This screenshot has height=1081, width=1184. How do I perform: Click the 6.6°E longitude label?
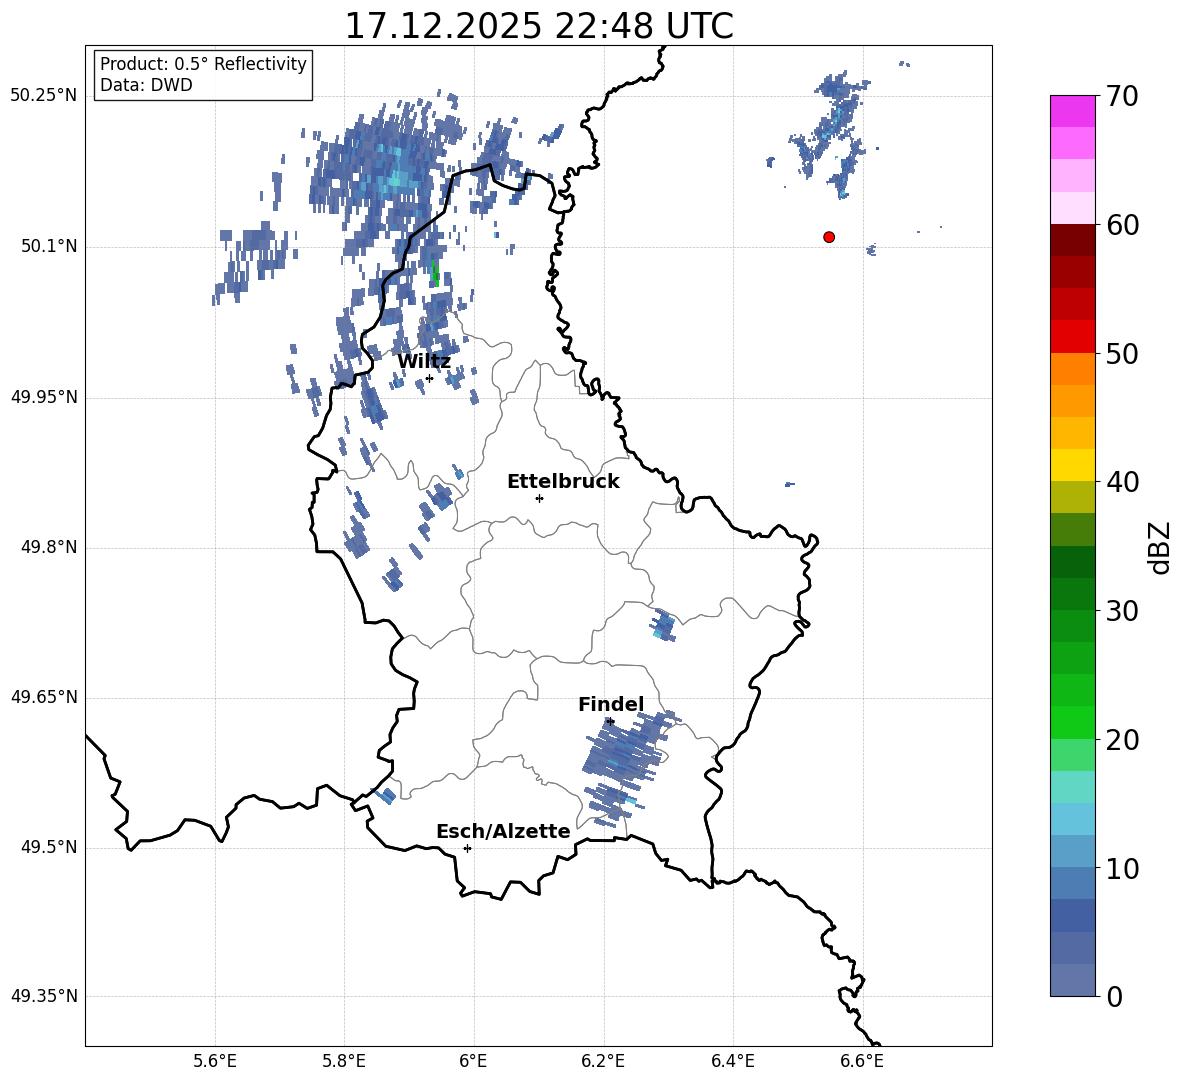[x=862, y=1061]
